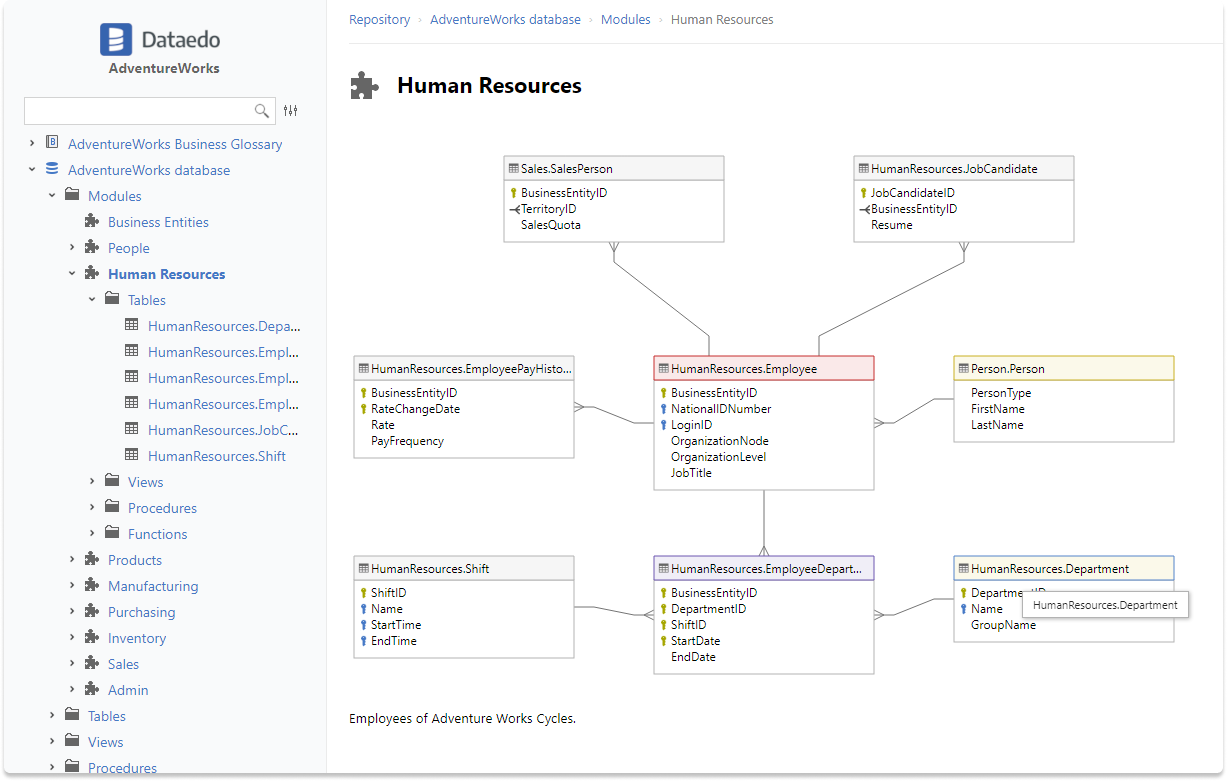Expand the People module node
1227x781 pixels.
(x=72, y=248)
